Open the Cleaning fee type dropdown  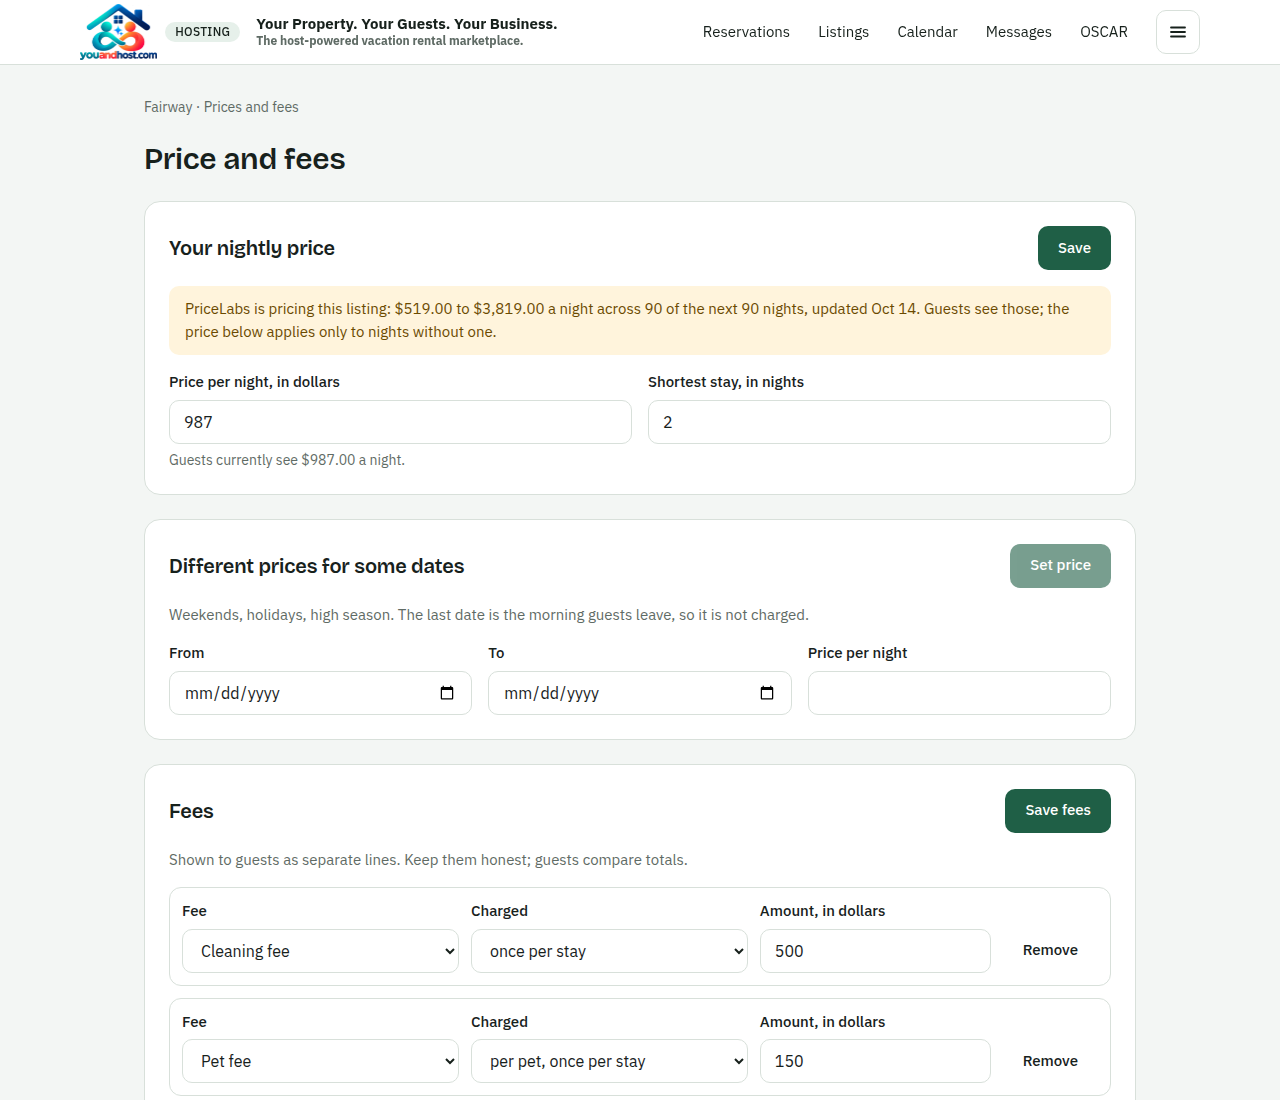coord(320,951)
